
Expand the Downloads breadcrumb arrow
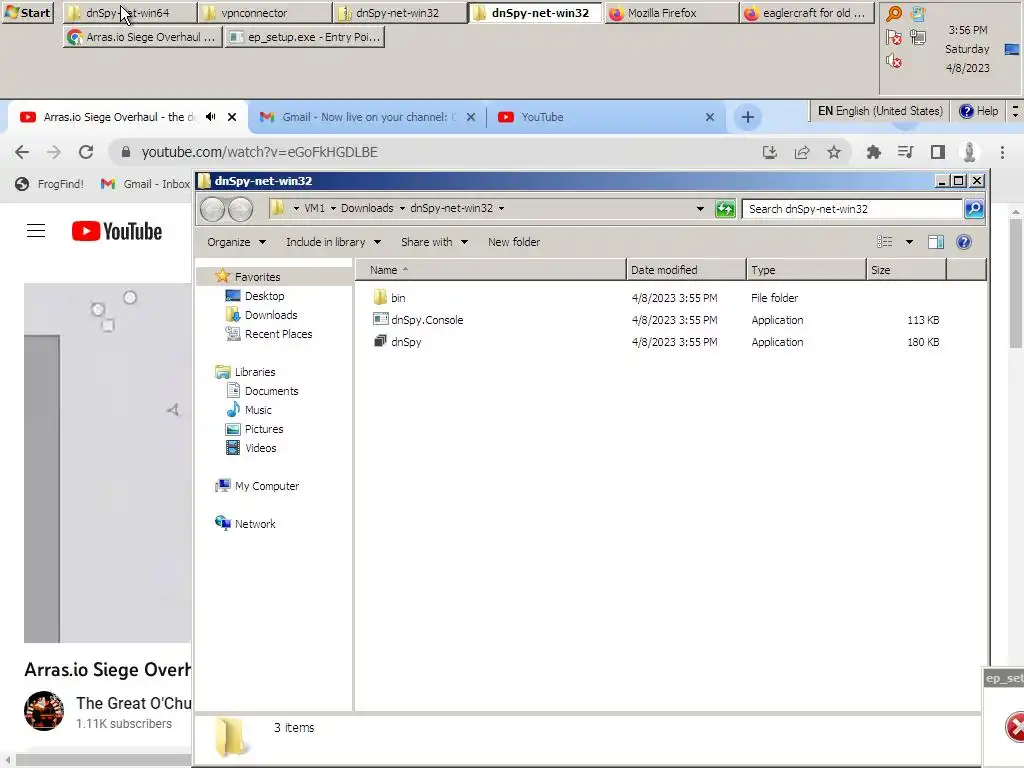pyautogui.click(x=402, y=208)
